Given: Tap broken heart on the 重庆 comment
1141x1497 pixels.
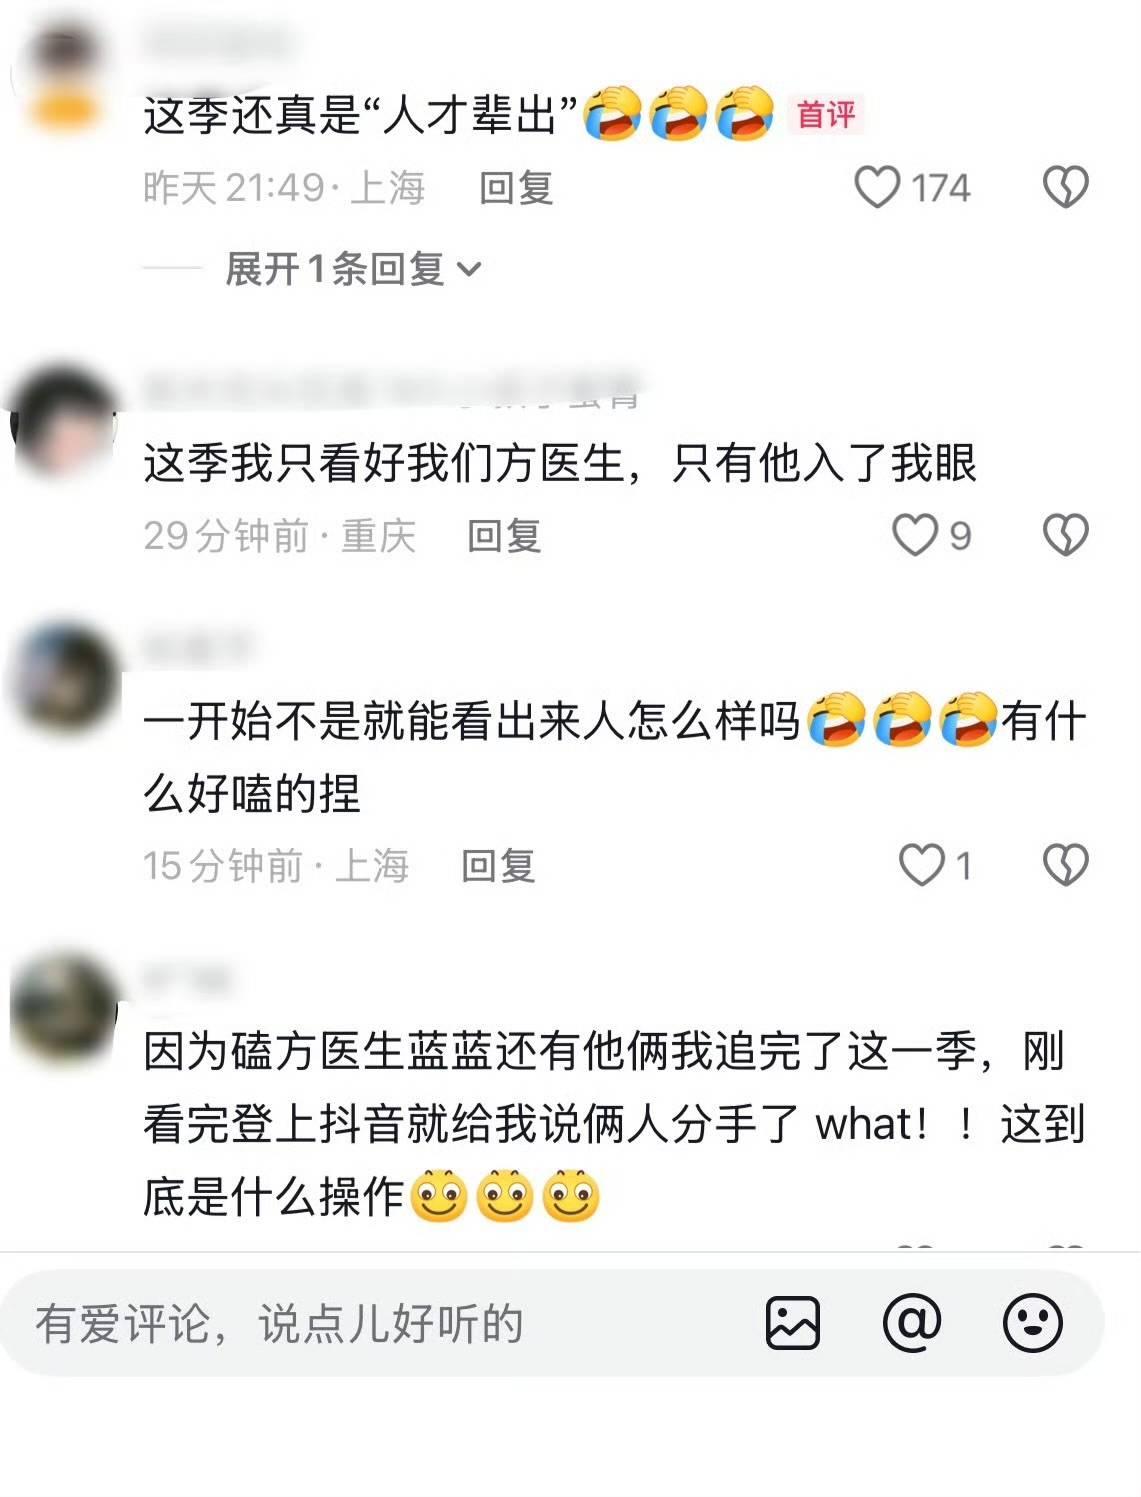Looking at the screenshot, I should click(1065, 535).
